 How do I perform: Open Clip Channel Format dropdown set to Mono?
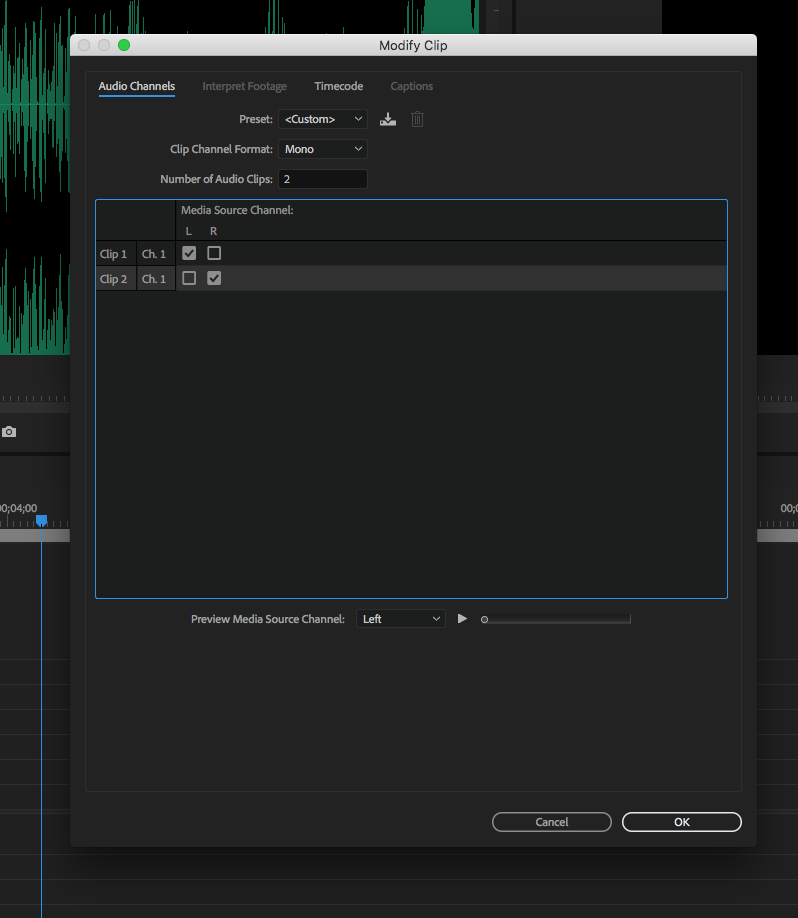tap(323, 149)
